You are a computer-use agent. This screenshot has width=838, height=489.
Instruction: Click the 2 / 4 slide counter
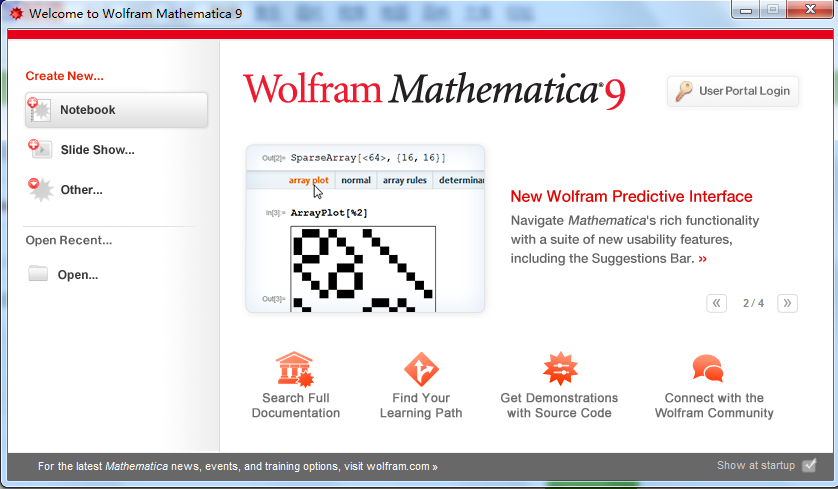coord(753,303)
